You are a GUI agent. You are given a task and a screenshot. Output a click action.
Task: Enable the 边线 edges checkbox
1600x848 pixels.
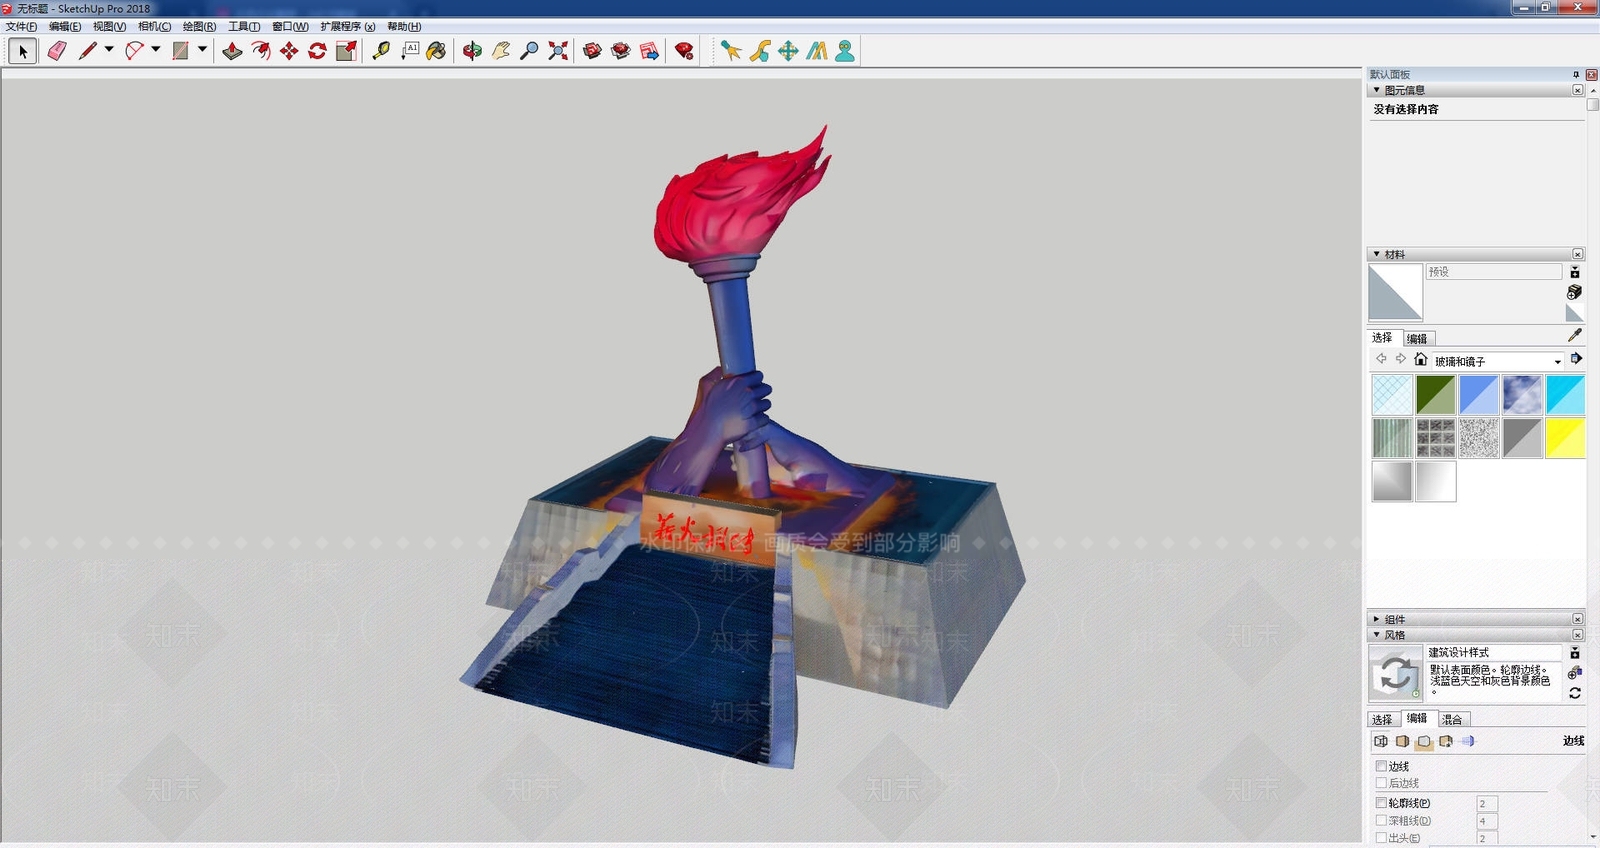(x=1381, y=766)
